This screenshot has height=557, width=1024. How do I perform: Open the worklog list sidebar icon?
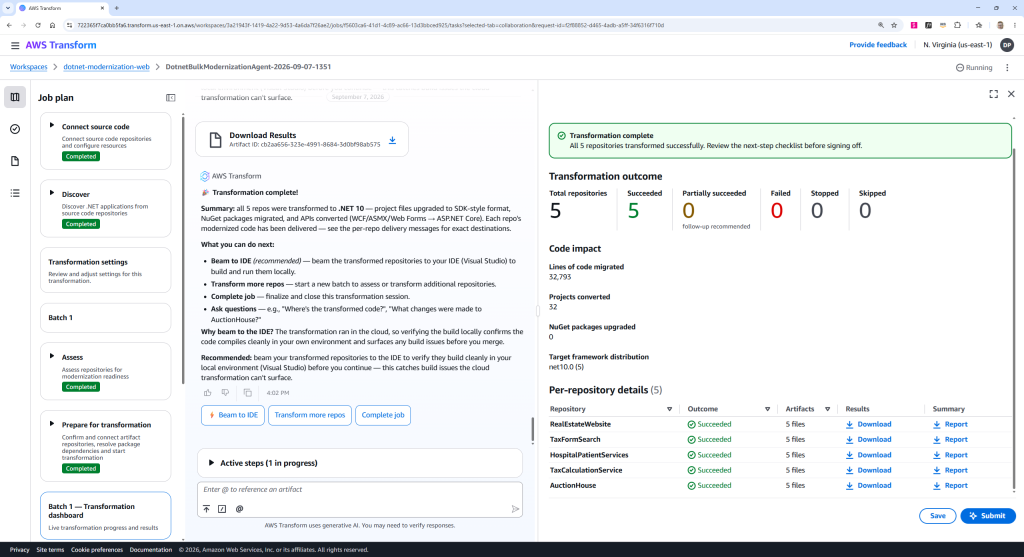pos(15,193)
